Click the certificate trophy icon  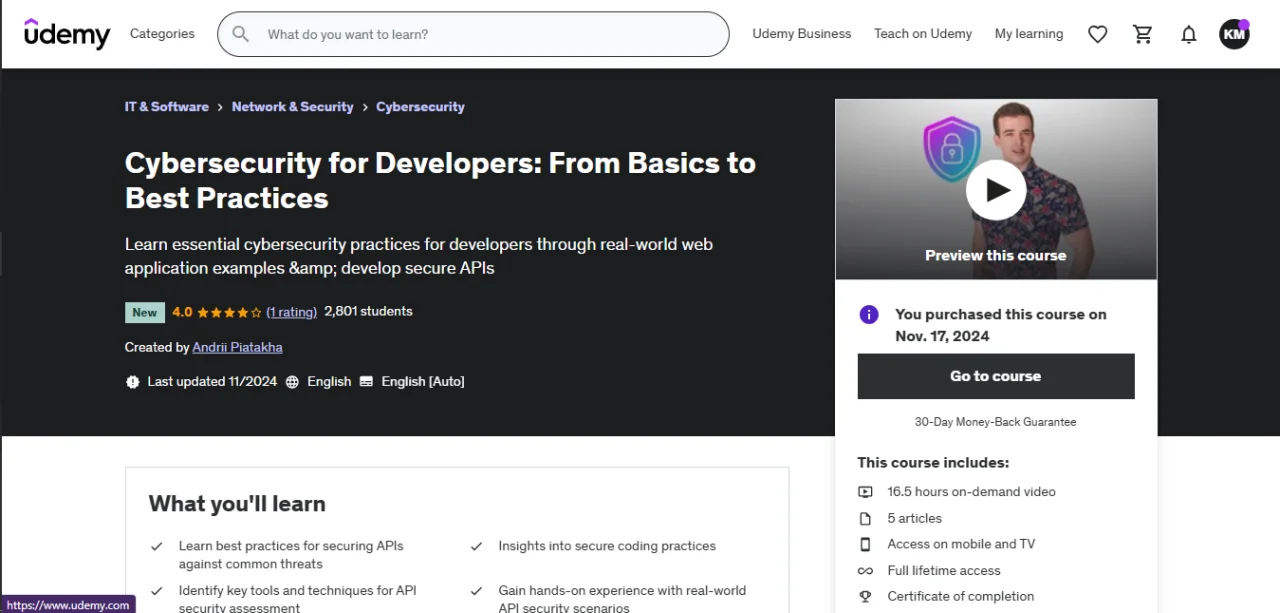[865, 596]
